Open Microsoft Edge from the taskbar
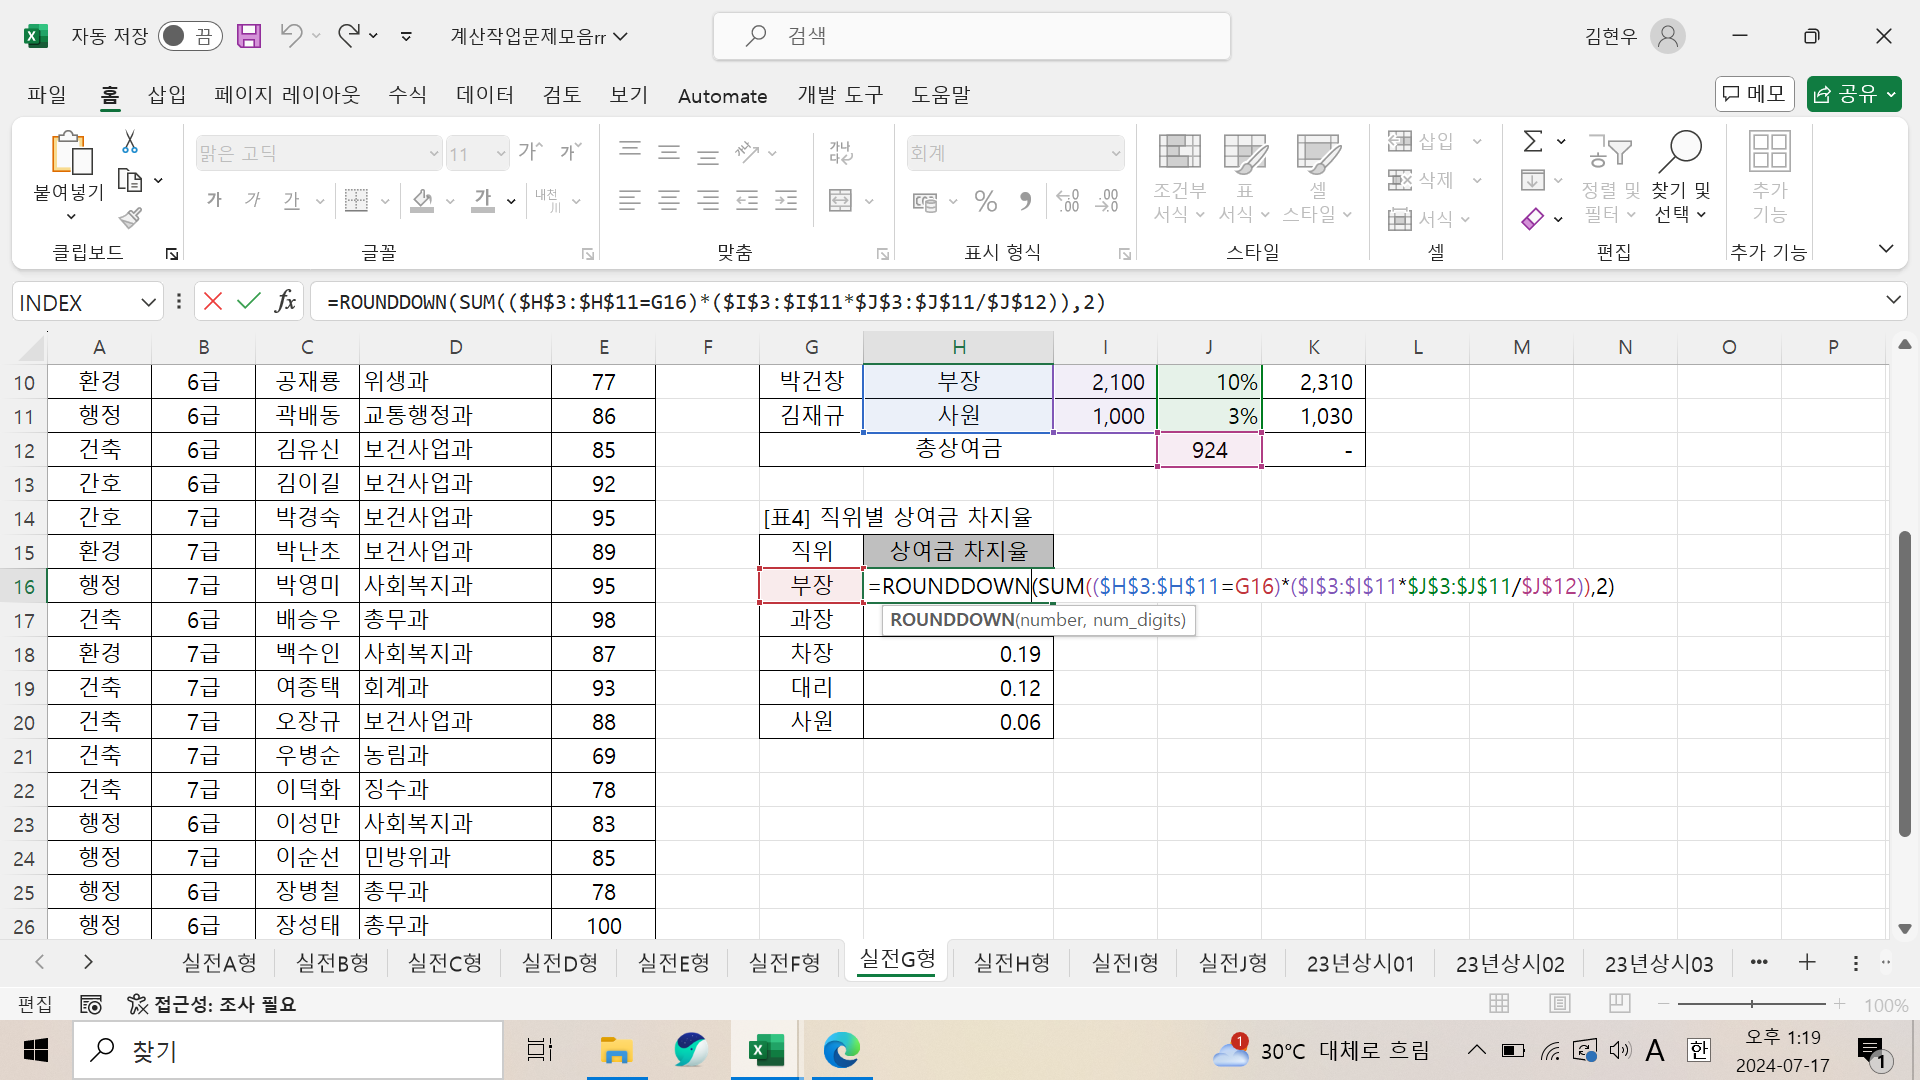Image resolution: width=1920 pixels, height=1080 pixels. click(x=841, y=1050)
